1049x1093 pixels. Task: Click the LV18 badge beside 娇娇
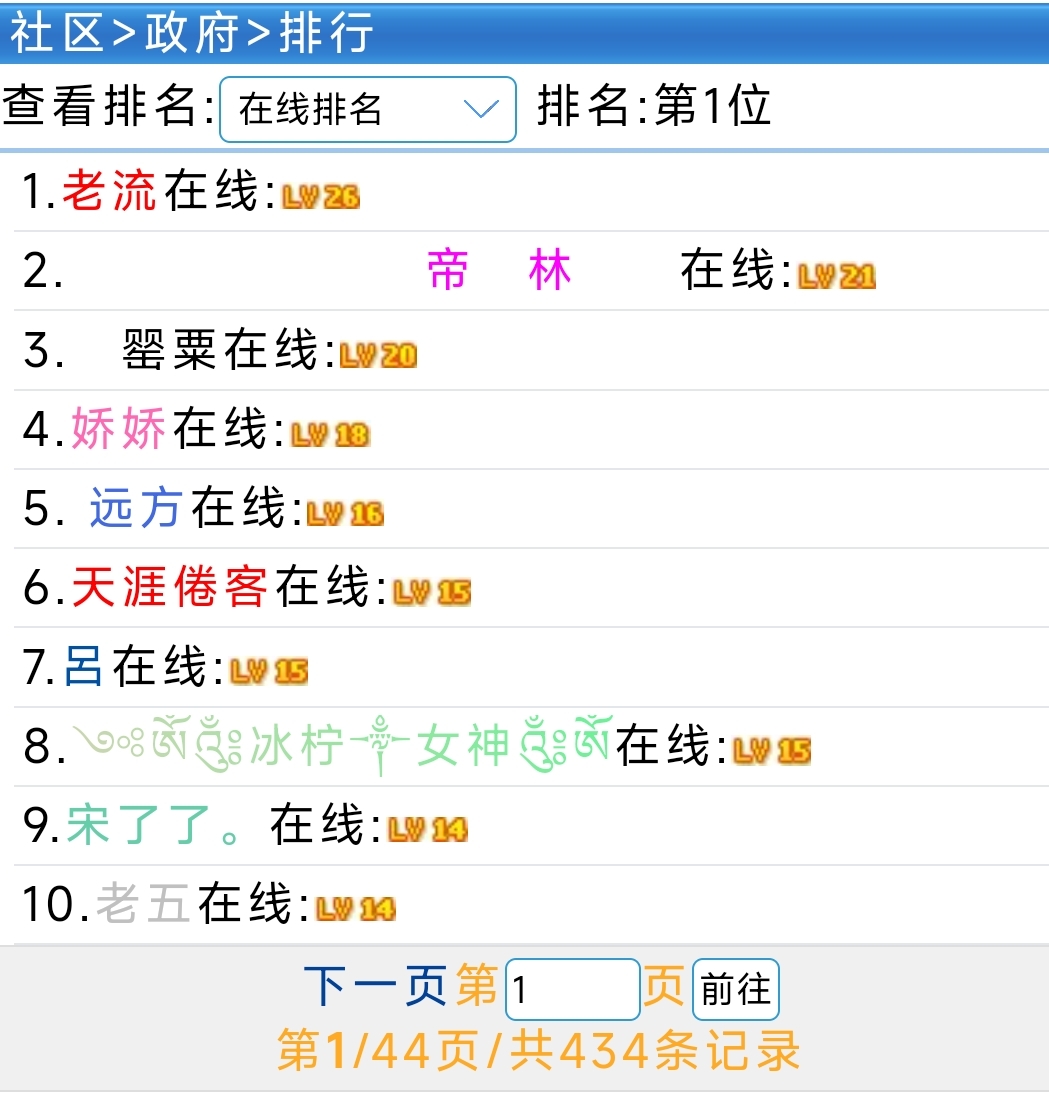pyautogui.click(x=329, y=434)
